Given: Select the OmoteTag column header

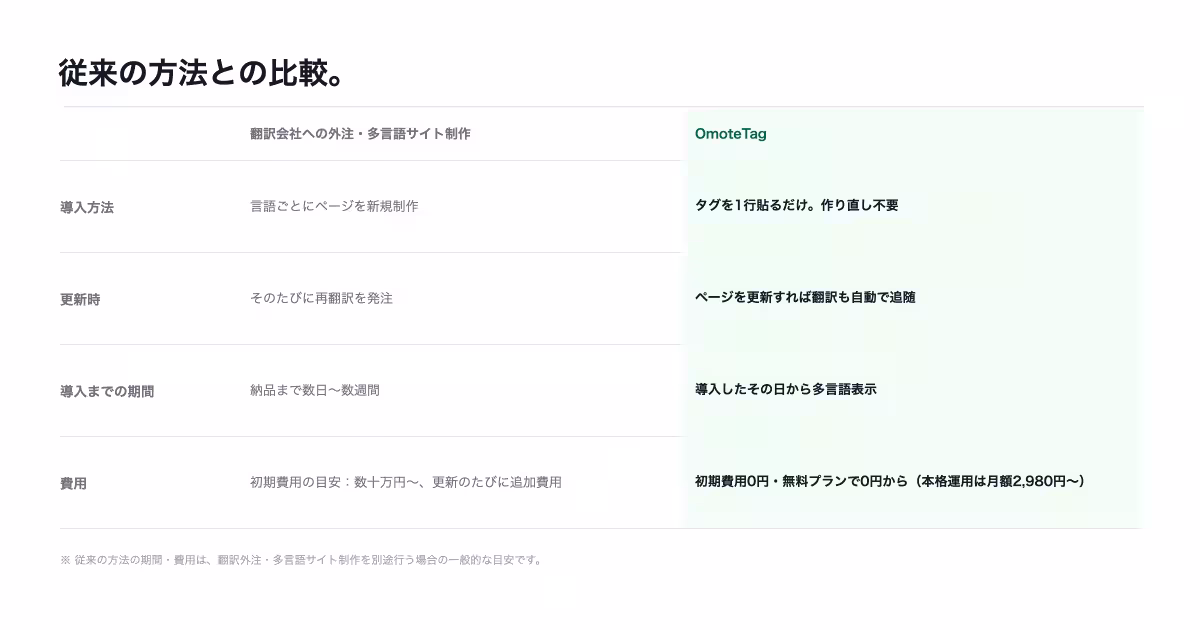Looking at the screenshot, I should click(x=731, y=133).
